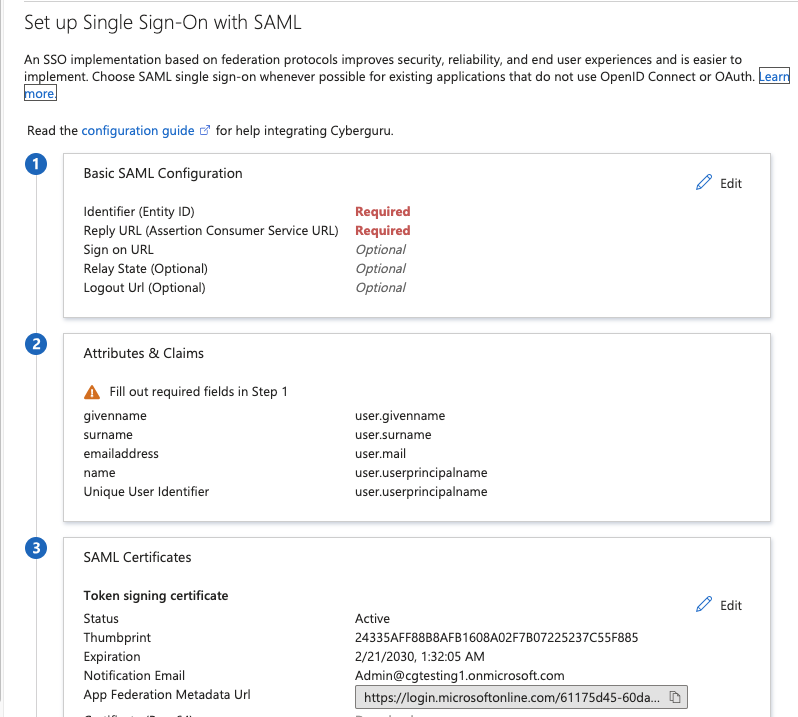Screen dimensions: 798x717
Task: Click the Status label in SAML Certificates
Action: coord(101,618)
